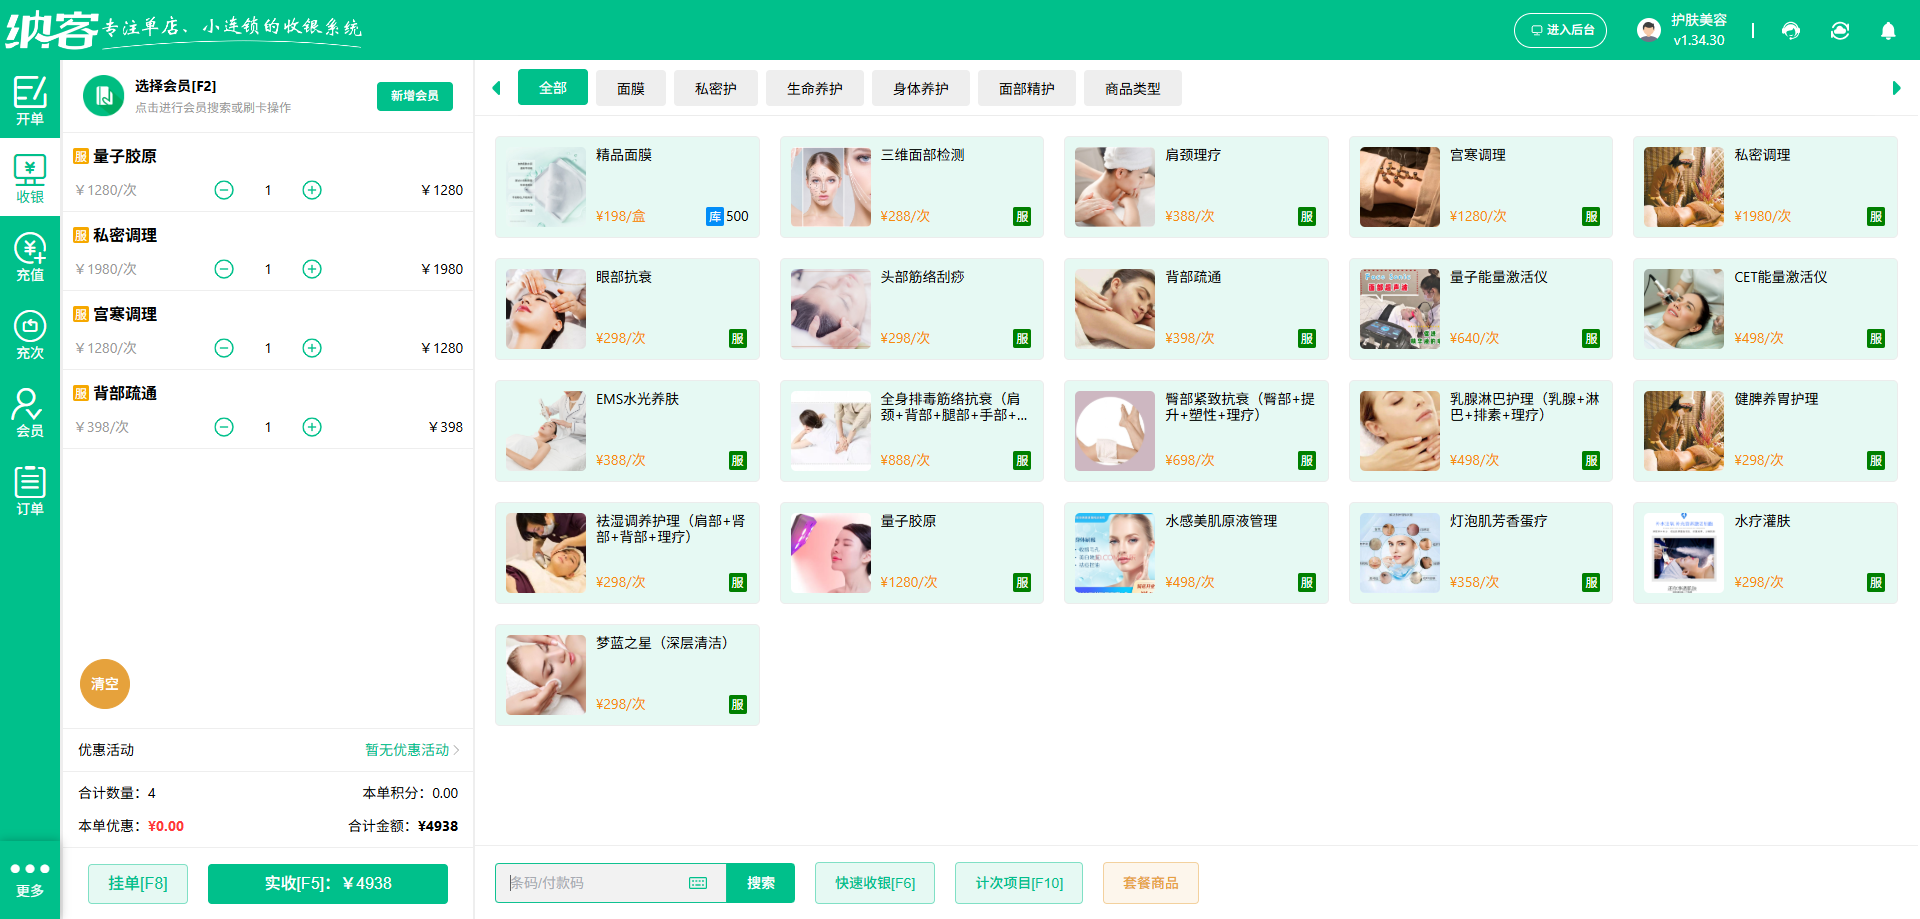Click the 新增会员 add member button
Screen dimensions: 1920x919
pyautogui.click(x=414, y=96)
